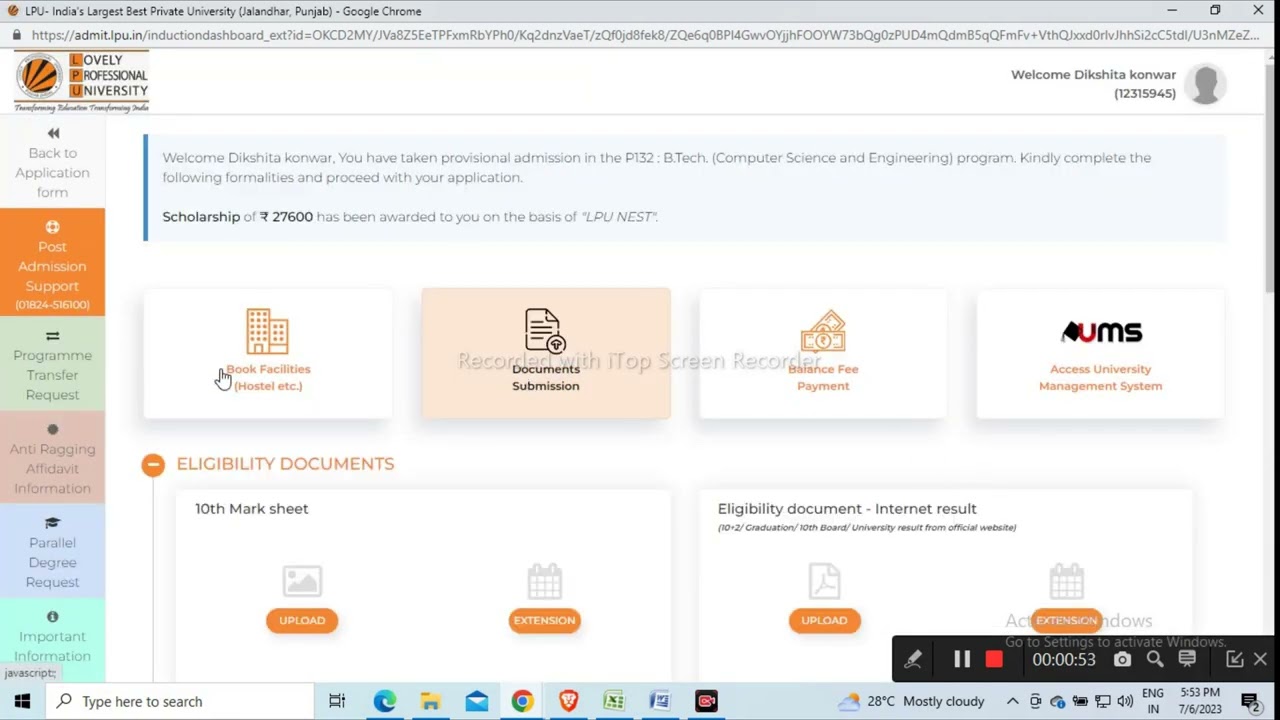This screenshot has height=720, width=1280.
Task: Request extension for 10th Mark sheet
Action: click(544, 620)
